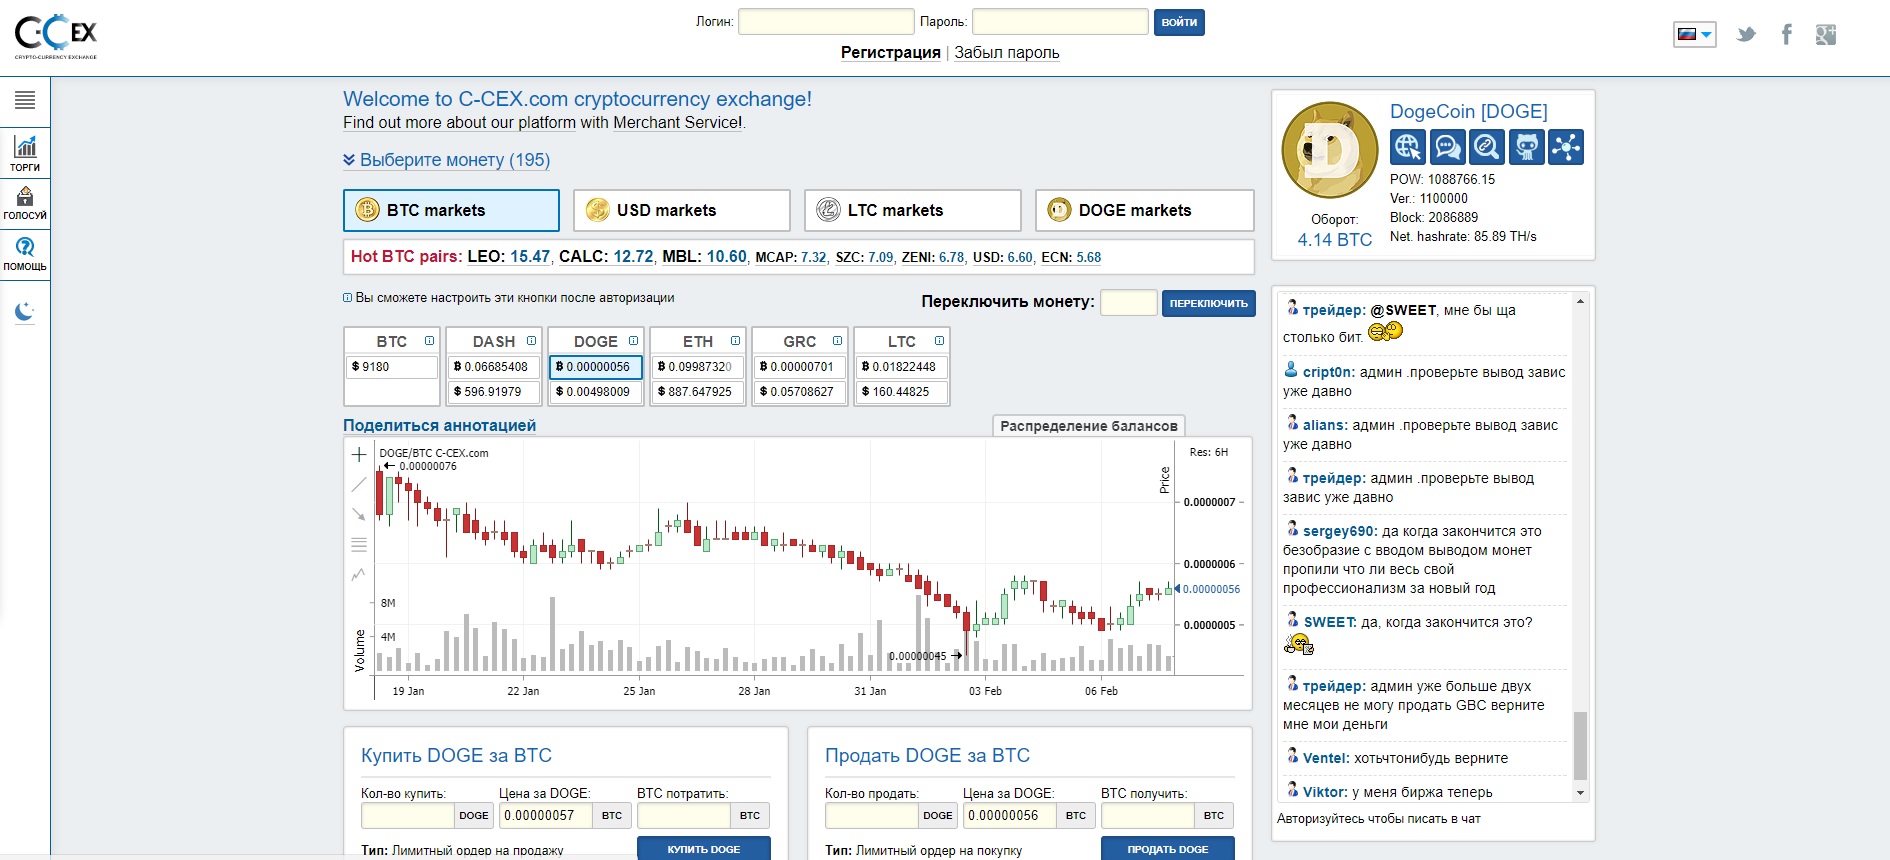Select the line drawing tool on chart
This screenshot has width=1890, height=860.
tap(359, 485)
